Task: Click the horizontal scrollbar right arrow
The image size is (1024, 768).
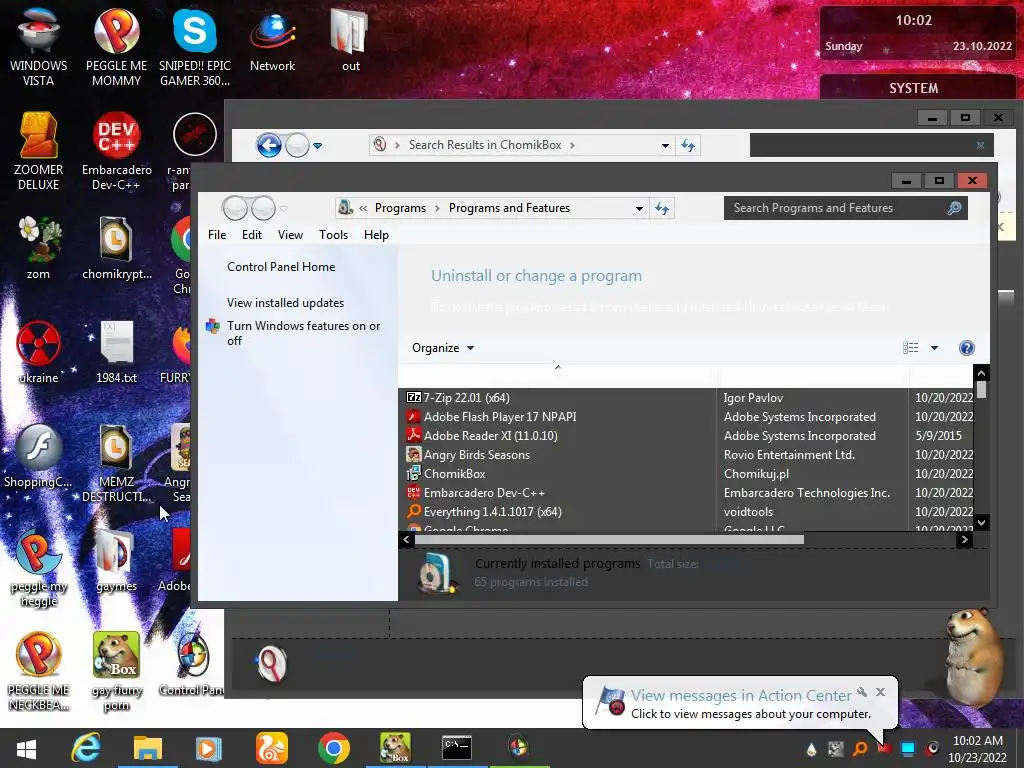Action: click(x=964, y=539)
